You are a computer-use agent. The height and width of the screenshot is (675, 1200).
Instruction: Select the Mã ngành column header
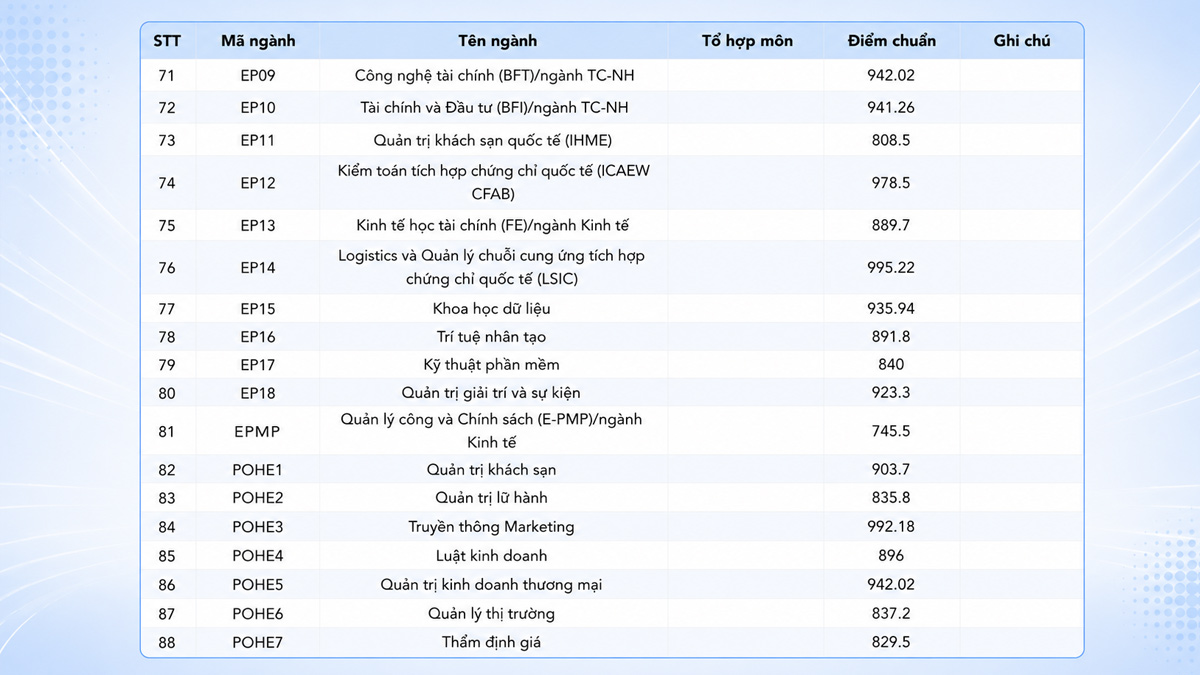pos(258,41)
